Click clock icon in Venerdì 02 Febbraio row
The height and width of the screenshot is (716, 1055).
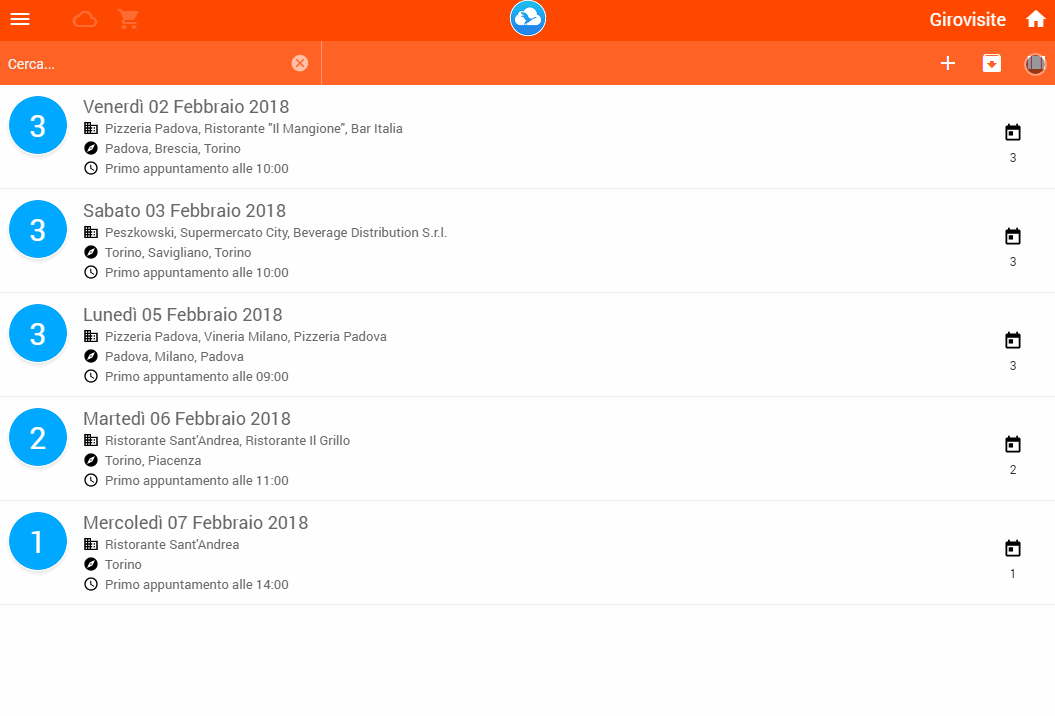point(91,168)
